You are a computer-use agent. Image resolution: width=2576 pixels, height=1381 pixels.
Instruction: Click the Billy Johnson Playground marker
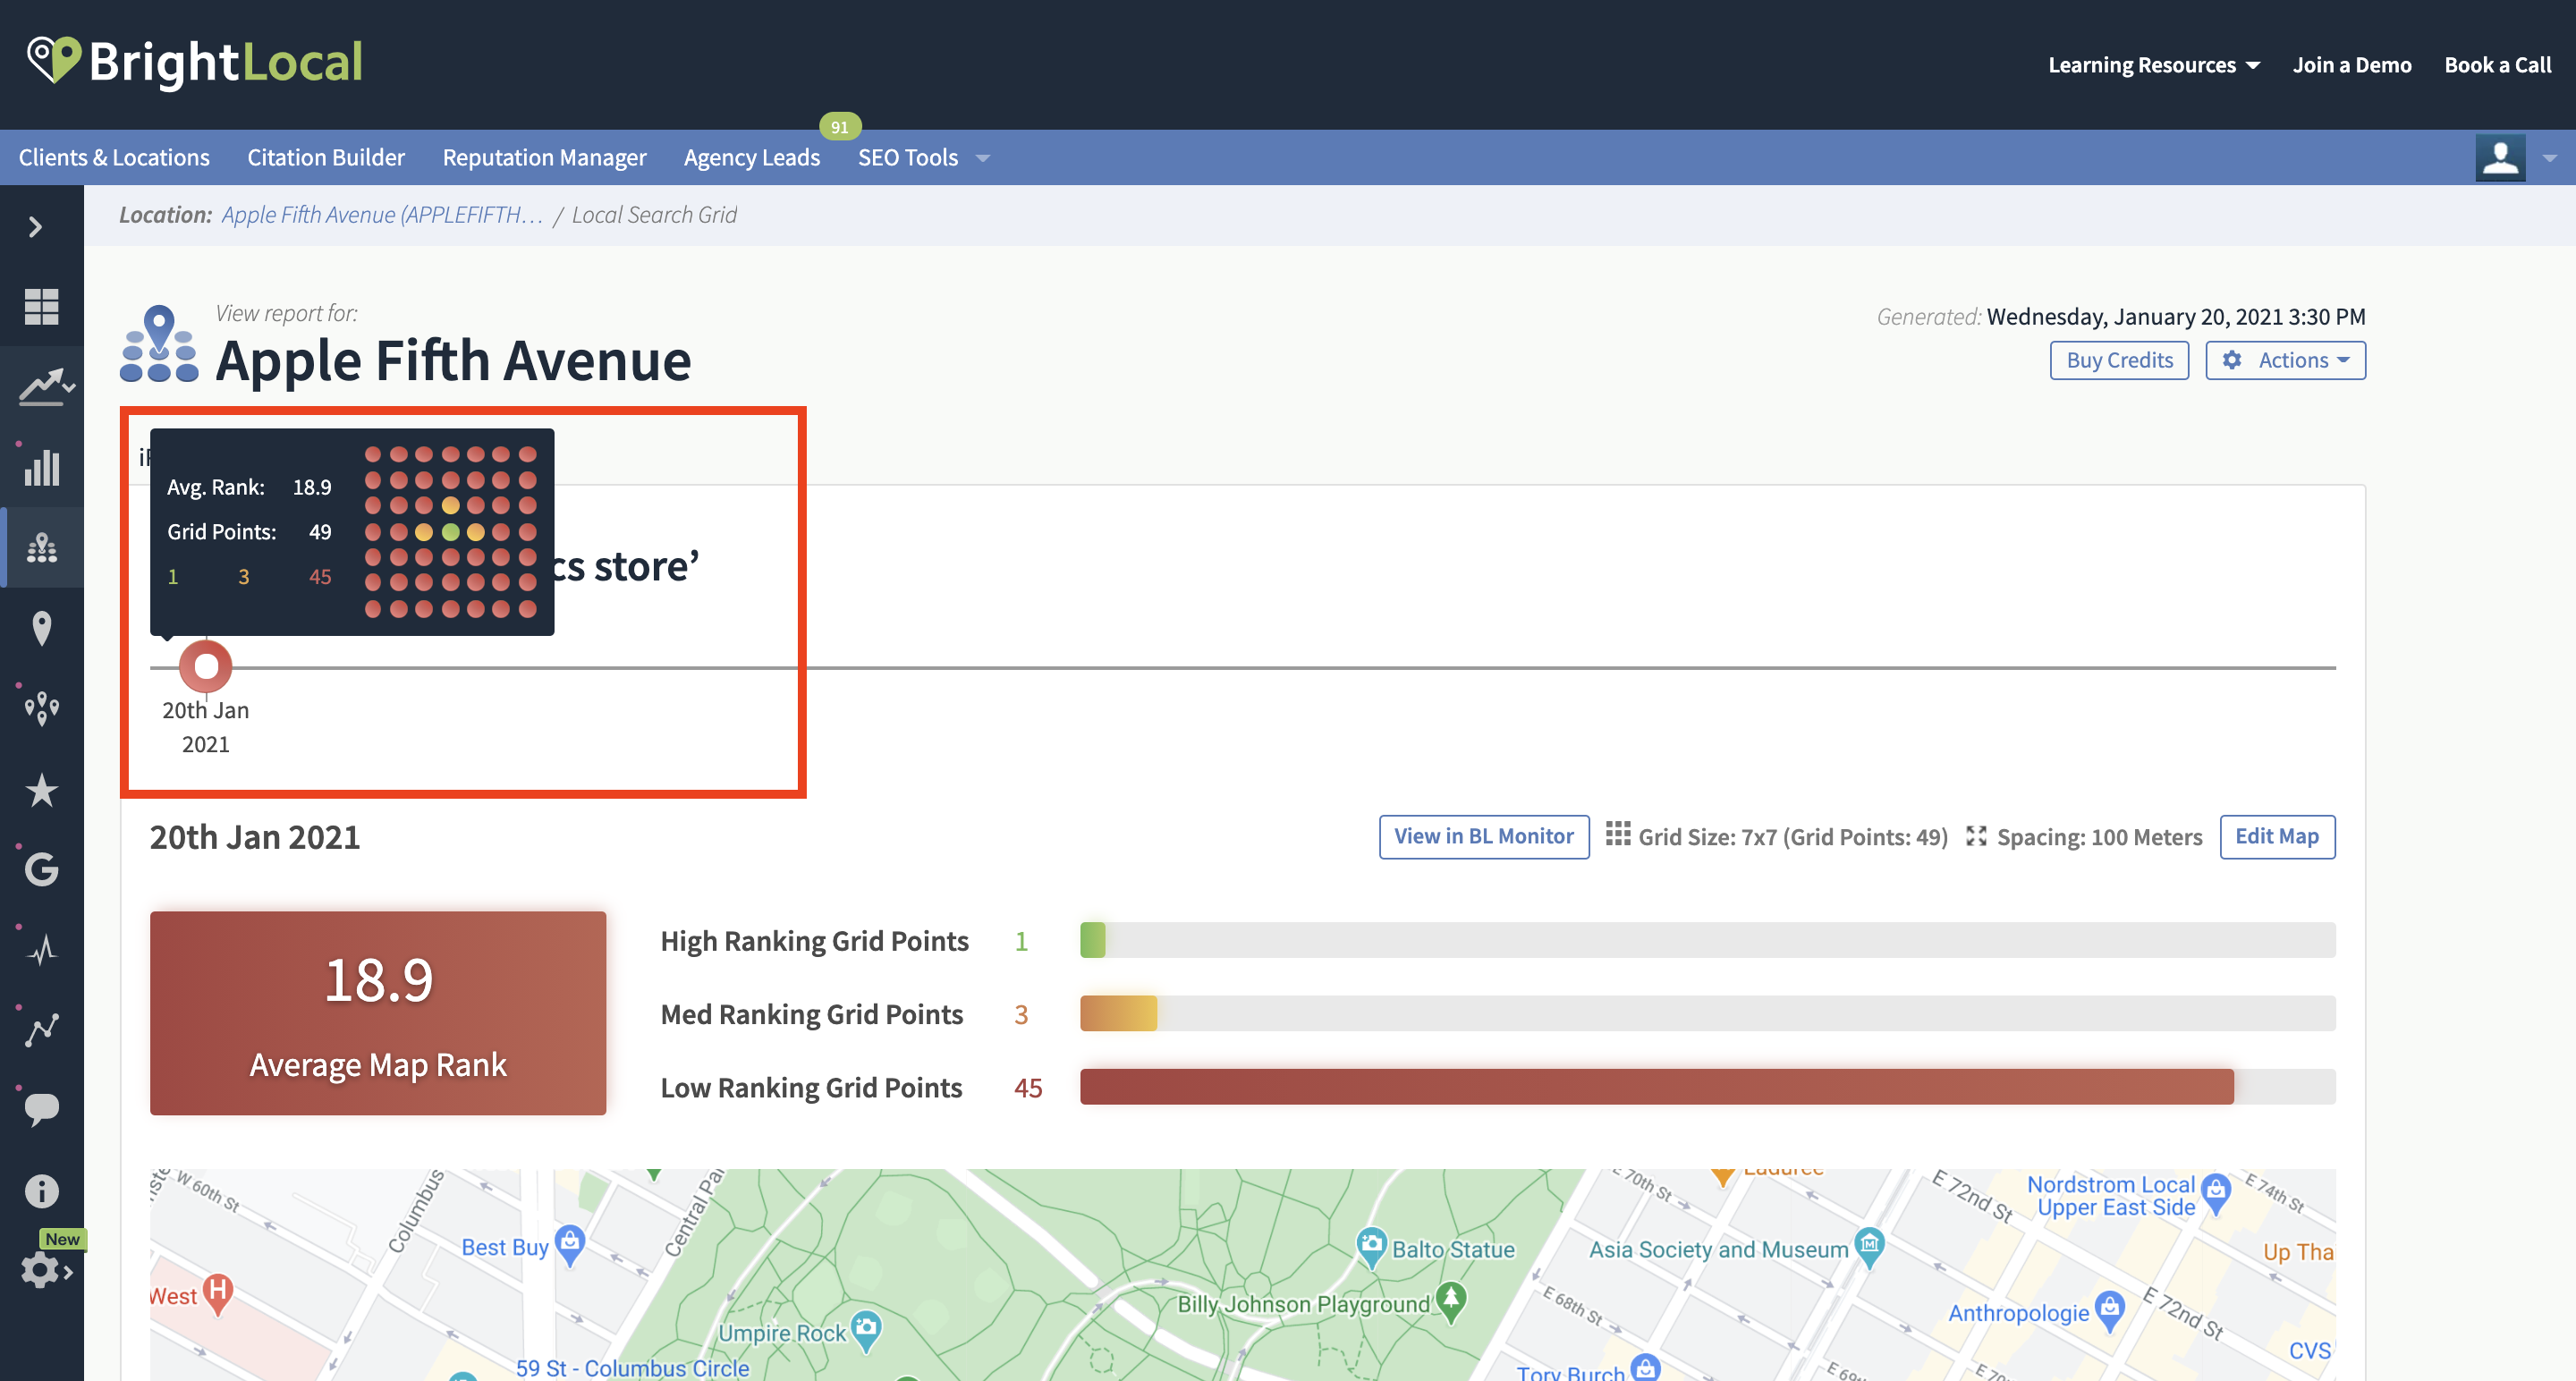(1450, 1302)
